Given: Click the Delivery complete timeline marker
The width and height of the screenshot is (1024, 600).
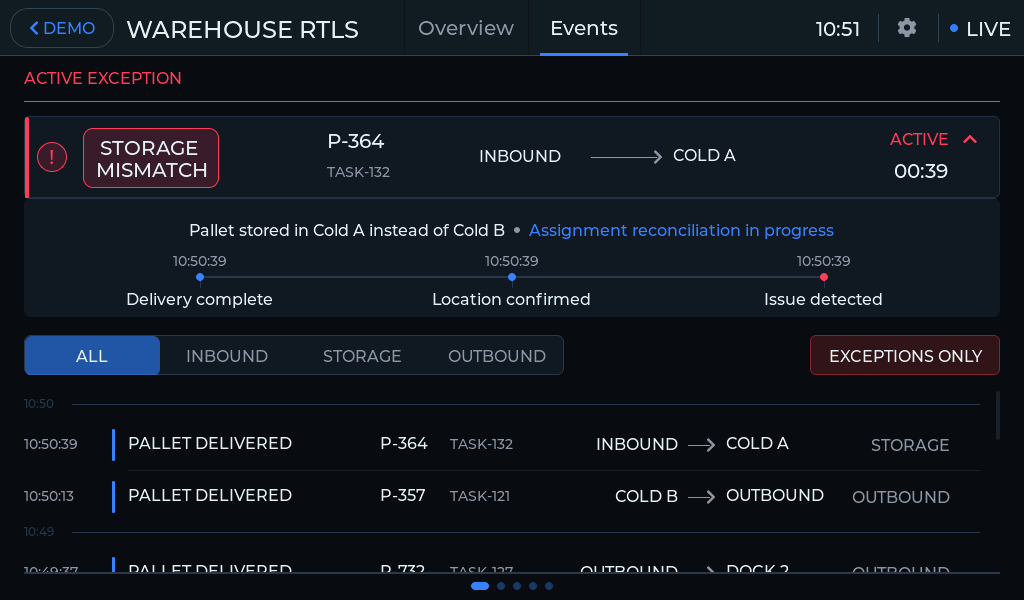Looking at the screenshot, I should click(200, 277).
